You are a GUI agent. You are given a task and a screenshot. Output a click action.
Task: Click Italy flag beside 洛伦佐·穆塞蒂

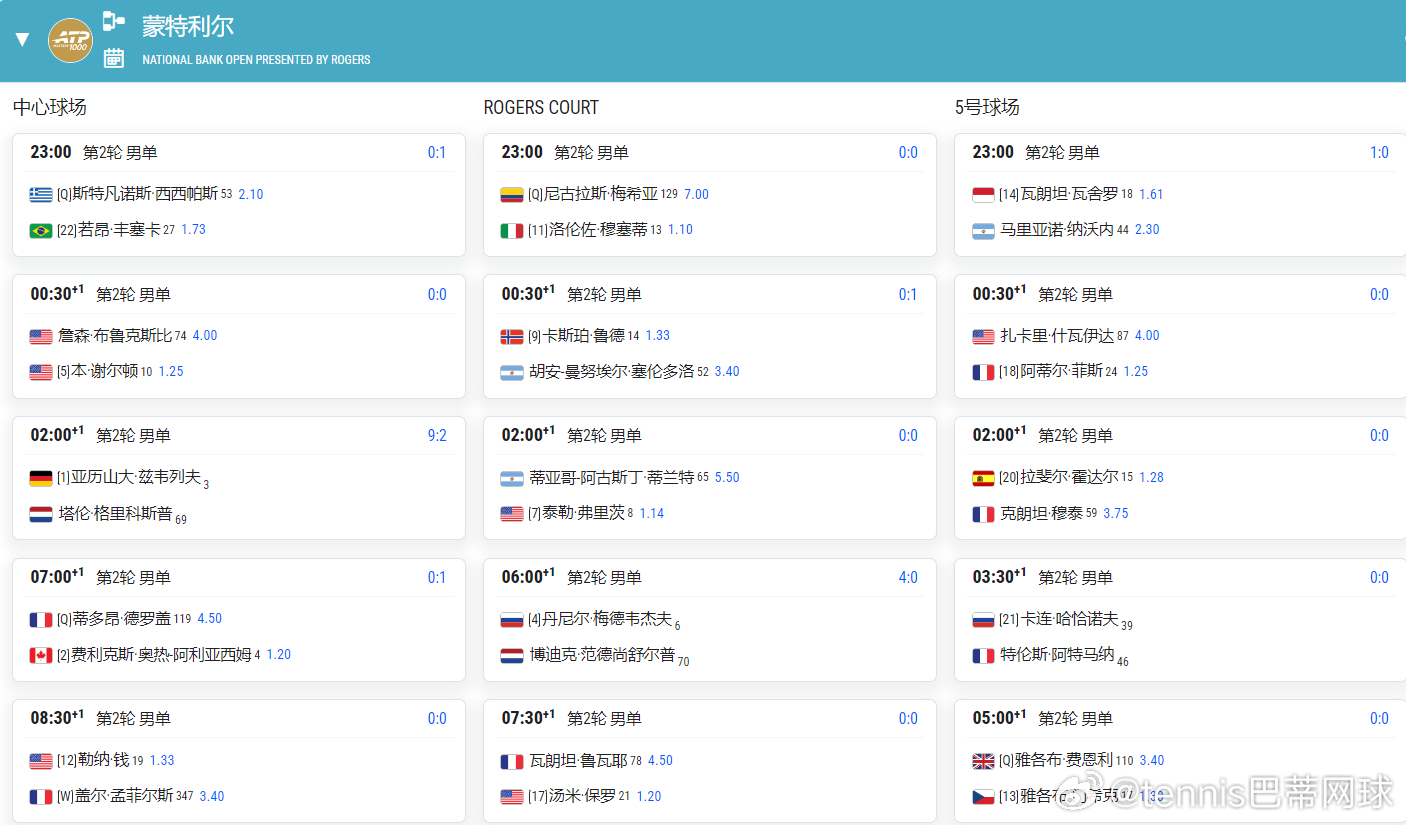coord(512,231)
